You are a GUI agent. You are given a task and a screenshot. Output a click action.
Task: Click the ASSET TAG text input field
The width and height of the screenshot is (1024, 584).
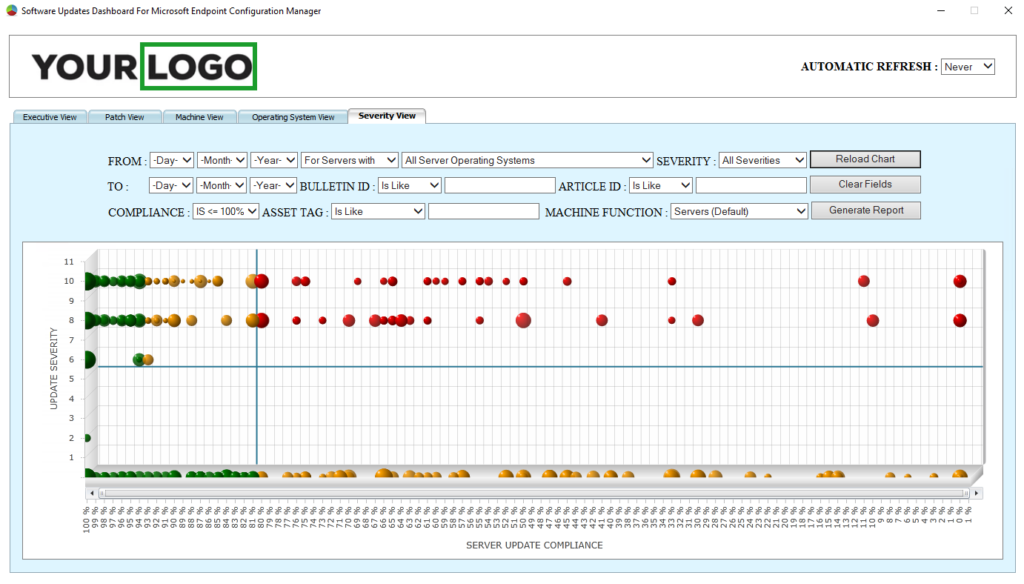(484, 210)
